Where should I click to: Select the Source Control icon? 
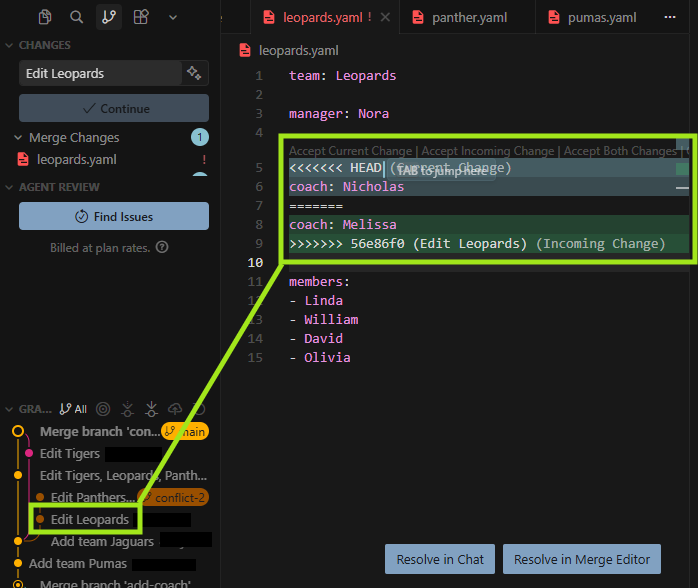point(109,17)
